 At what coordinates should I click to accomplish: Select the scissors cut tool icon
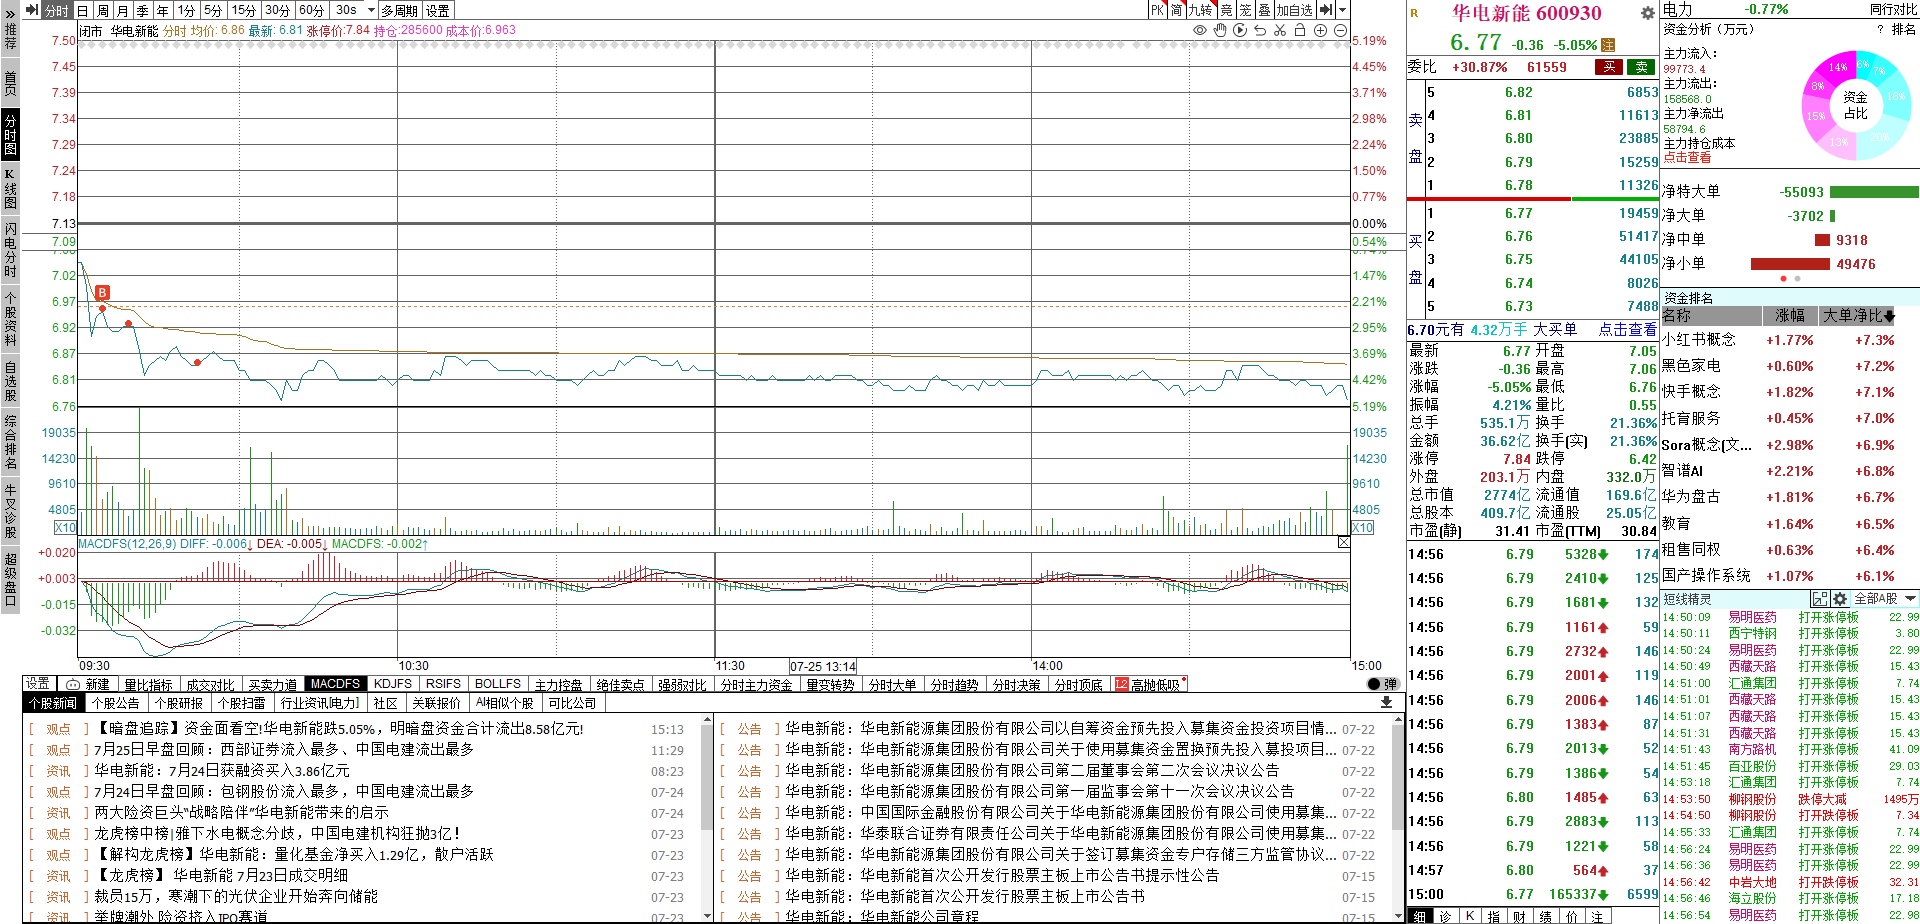point(1280,31)
